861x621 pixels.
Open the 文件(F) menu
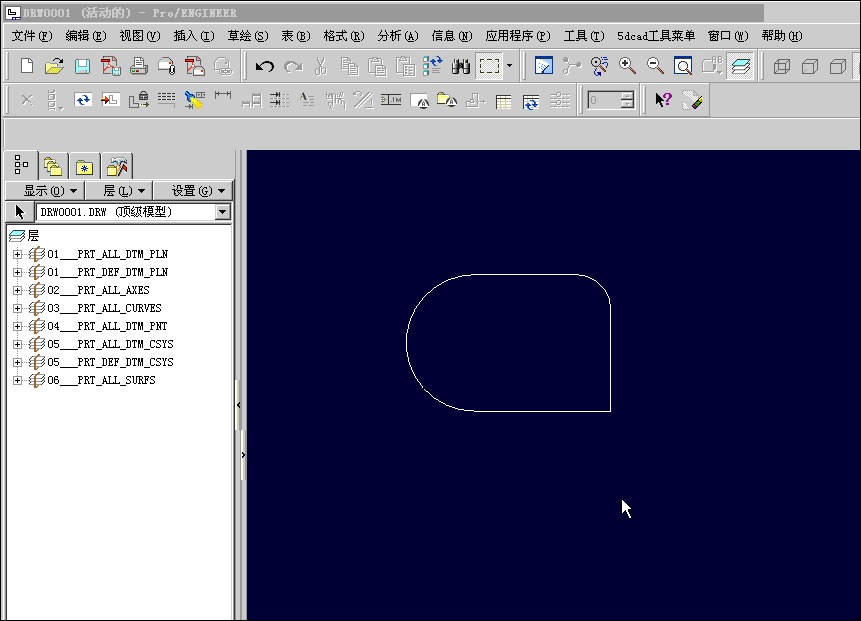click(x=32, y=36)
